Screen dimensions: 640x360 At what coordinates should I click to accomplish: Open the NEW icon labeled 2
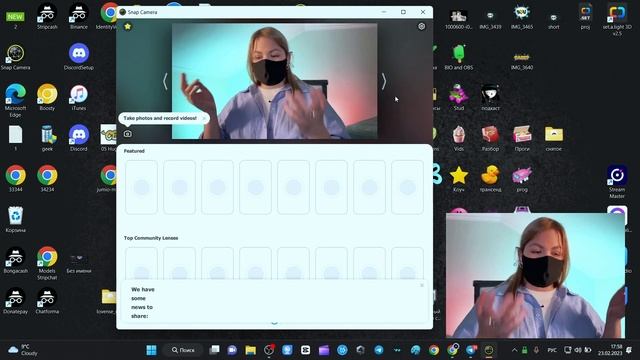pos(16,20)
